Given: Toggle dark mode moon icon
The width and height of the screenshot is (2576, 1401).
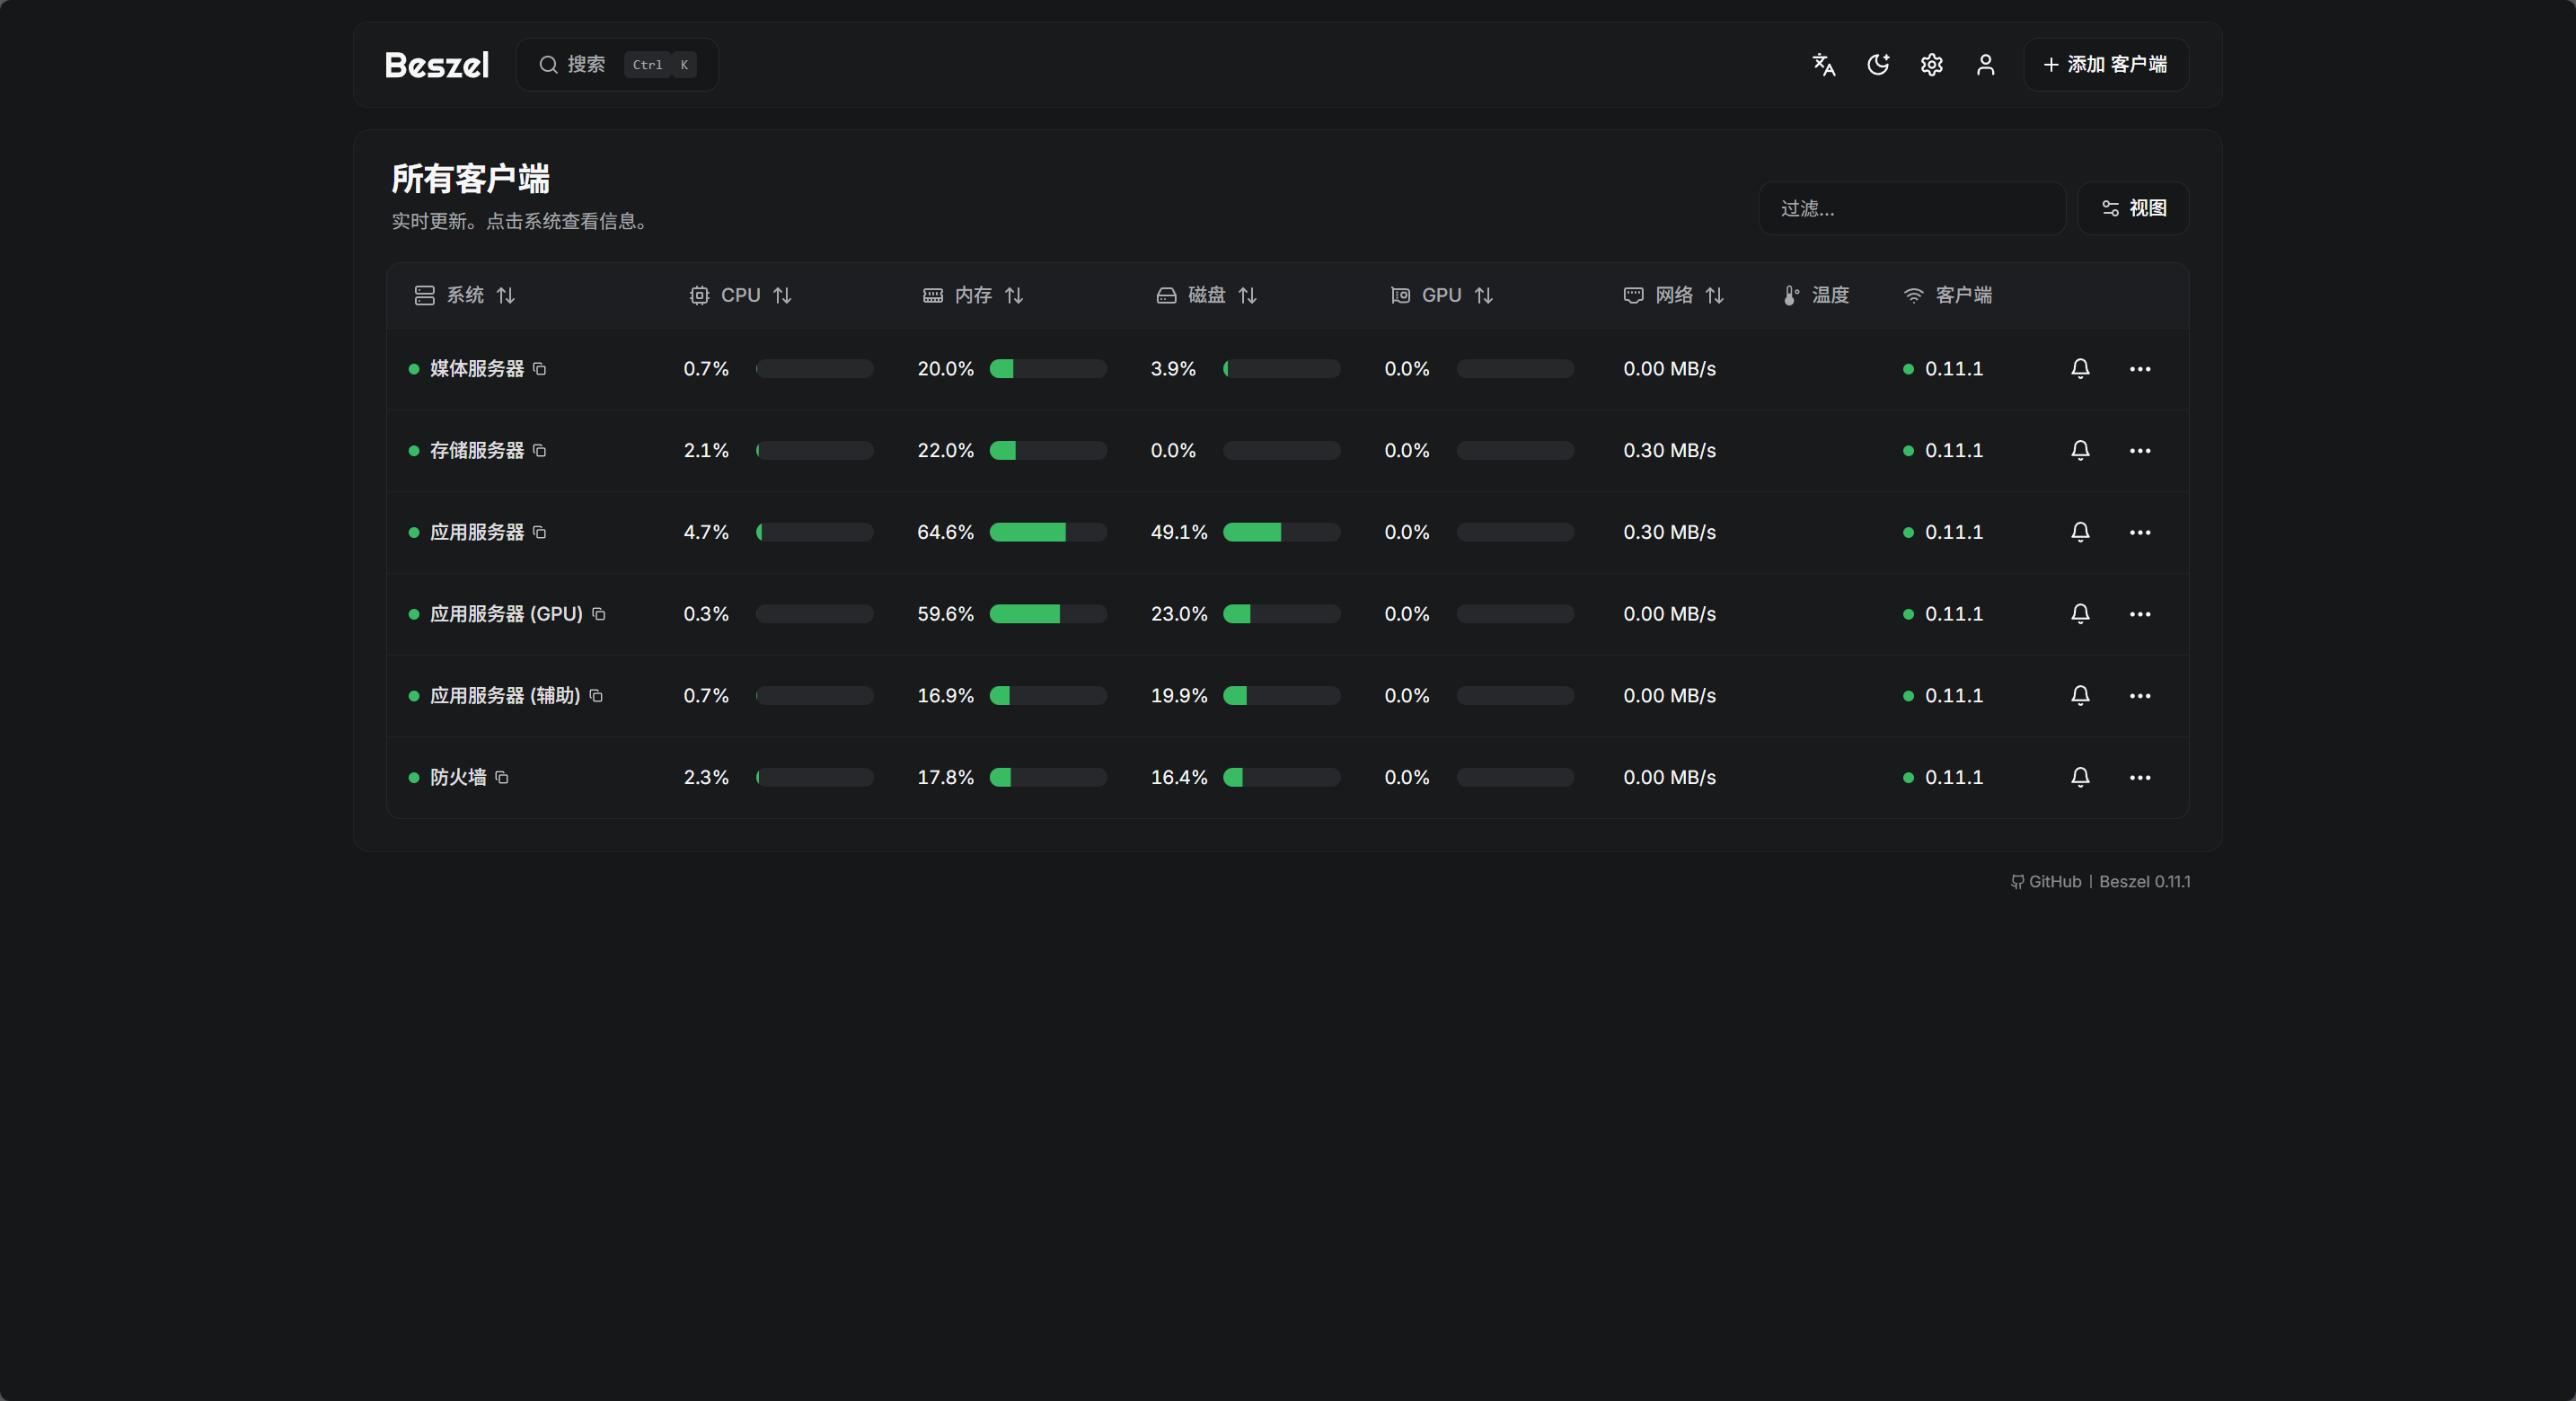Looking at the screenshot, I should (1878, 65).
